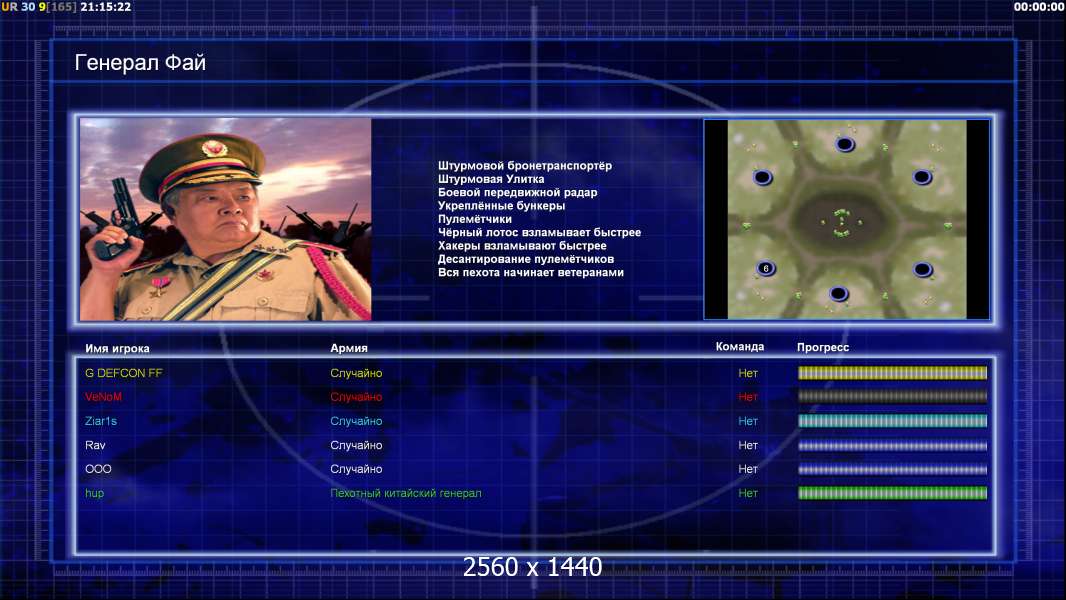Click the line 'Вся пехота начинает ветеранами'
Screen dimensions: 1066x600
click(530, 272)
